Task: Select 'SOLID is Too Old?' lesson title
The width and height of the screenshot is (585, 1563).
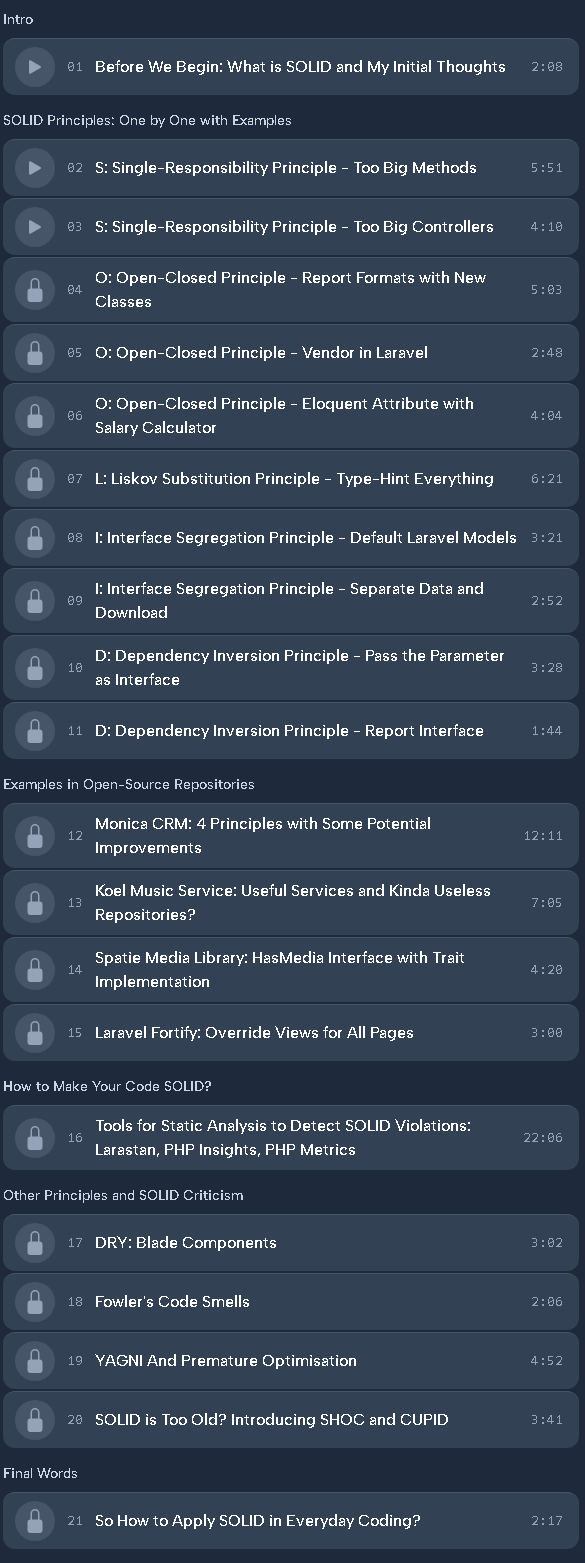Action: pyautogui.click(x=272, y=1420)
